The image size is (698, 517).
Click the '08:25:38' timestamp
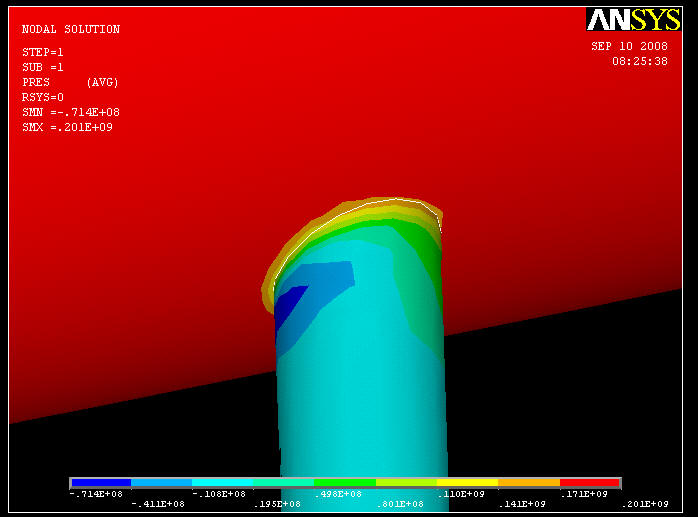(640, 61)
